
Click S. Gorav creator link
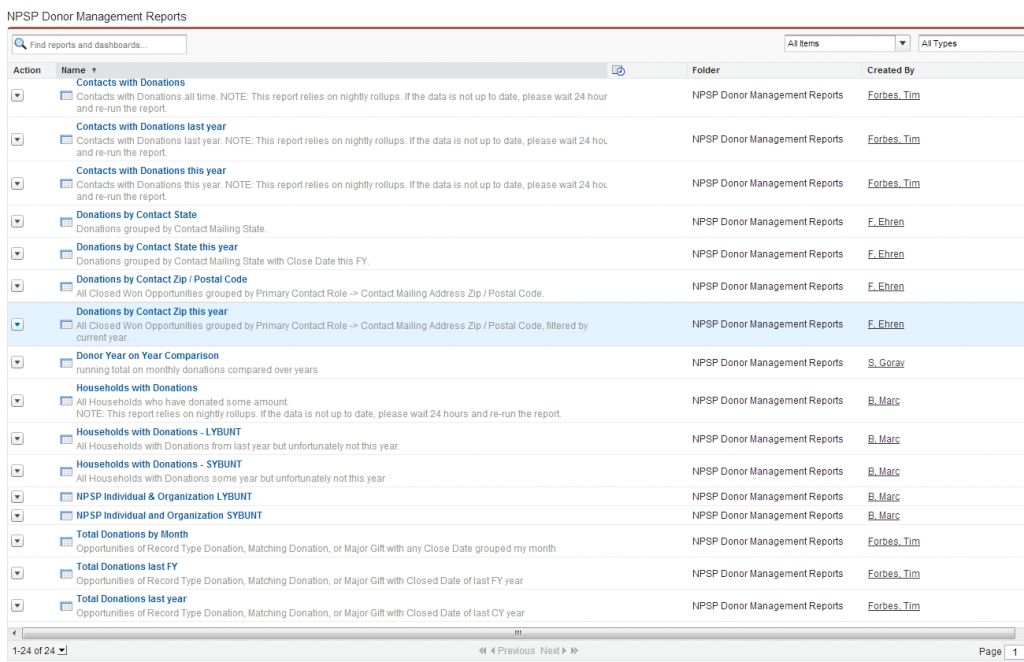click(886, 363)
